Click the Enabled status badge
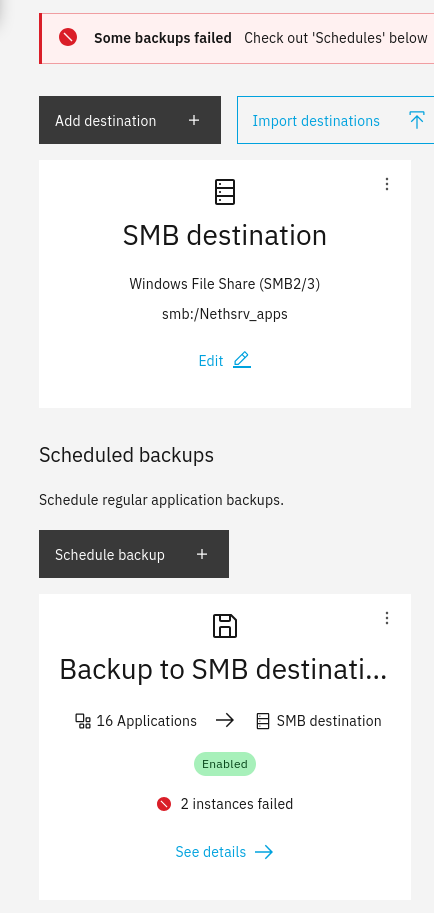The image size is (434, 913). click(225, 764)
